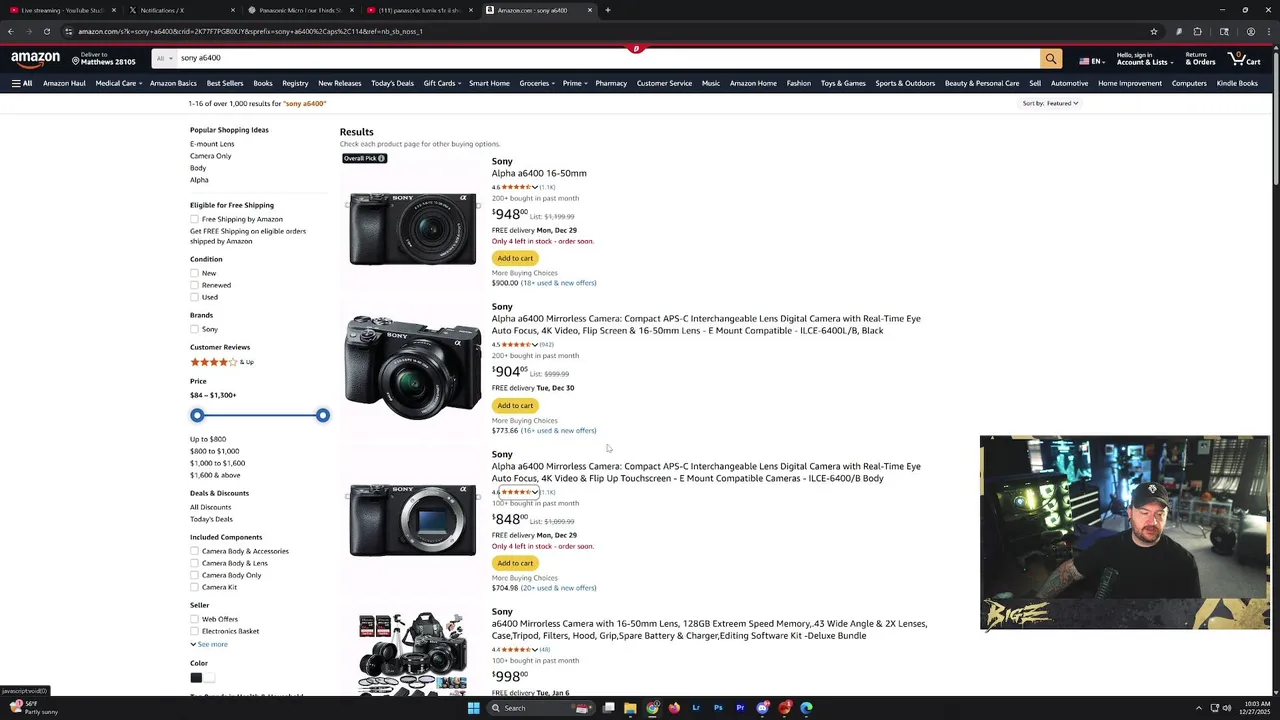This screenshot has height=720, width=1280.
Task: Filter by 4 stars & Up reviews
Action: (222, 362)
